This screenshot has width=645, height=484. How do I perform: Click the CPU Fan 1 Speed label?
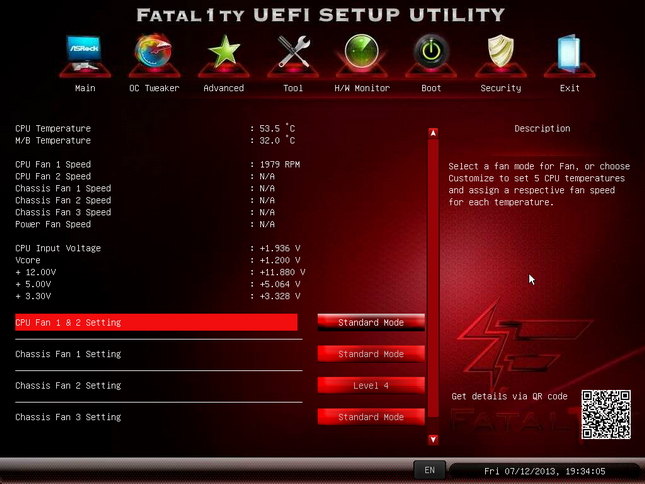click(x=53, y=164)
